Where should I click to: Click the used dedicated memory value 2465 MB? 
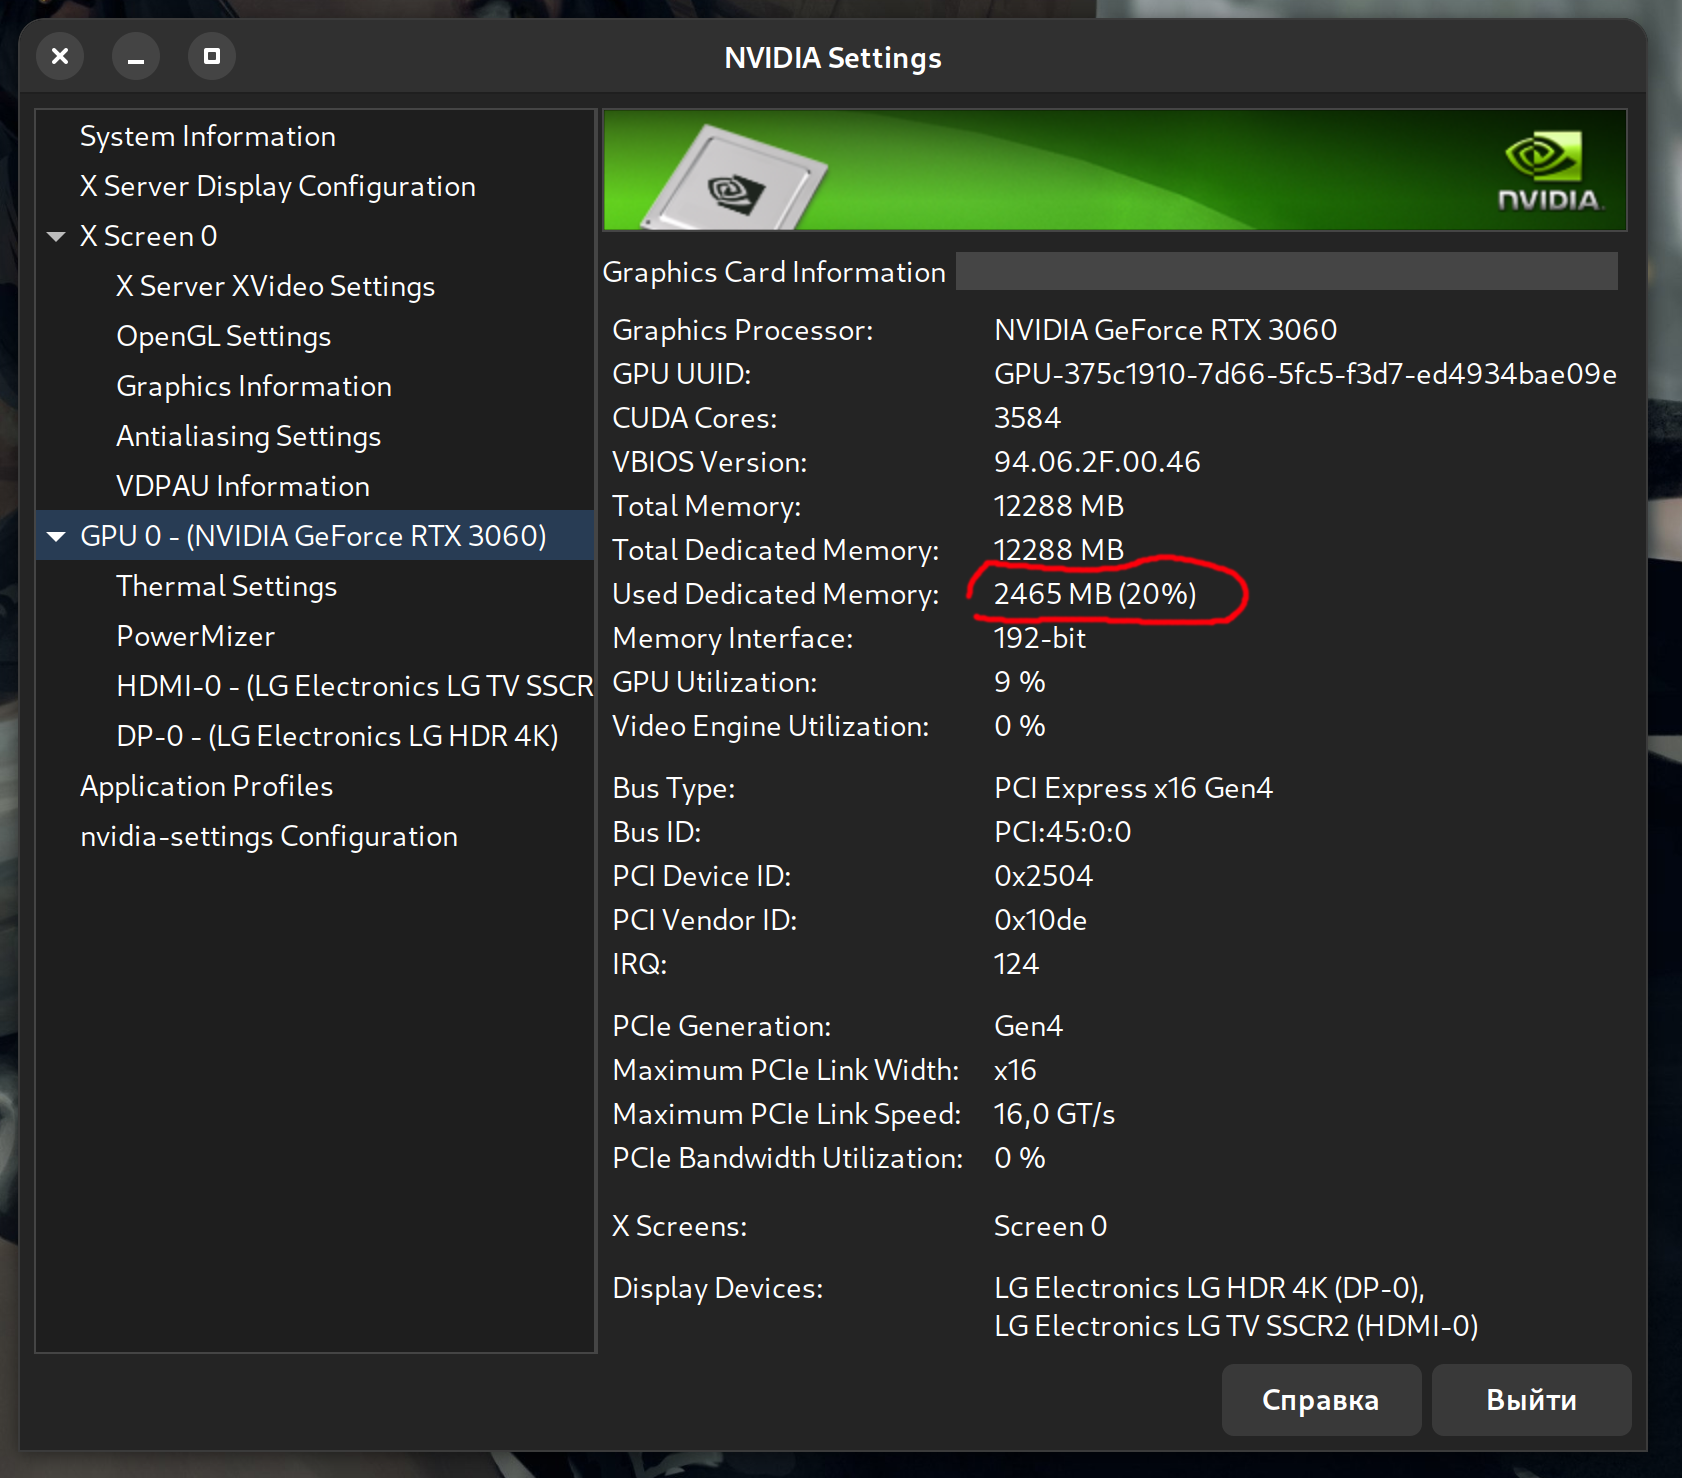(x=1095, y=594)
